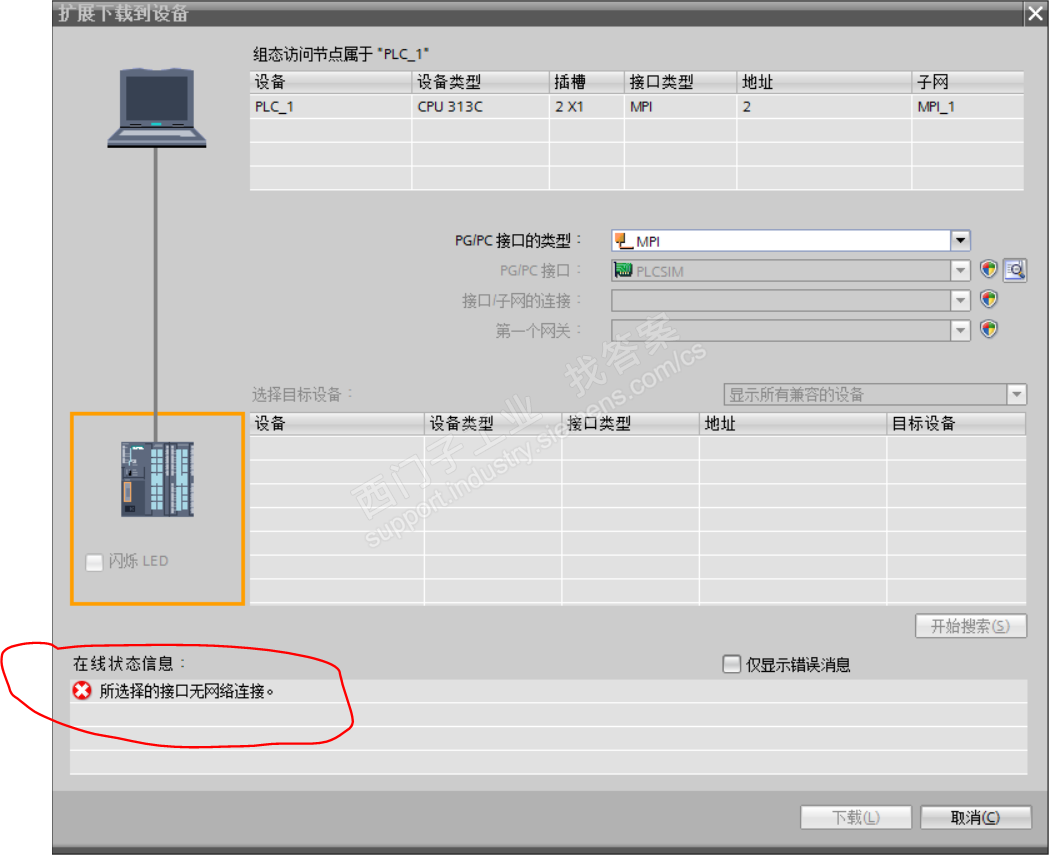Expand the 接口/子网的连接 dropdown
This screenshot has height=857, width=1050.
point(960,300)
